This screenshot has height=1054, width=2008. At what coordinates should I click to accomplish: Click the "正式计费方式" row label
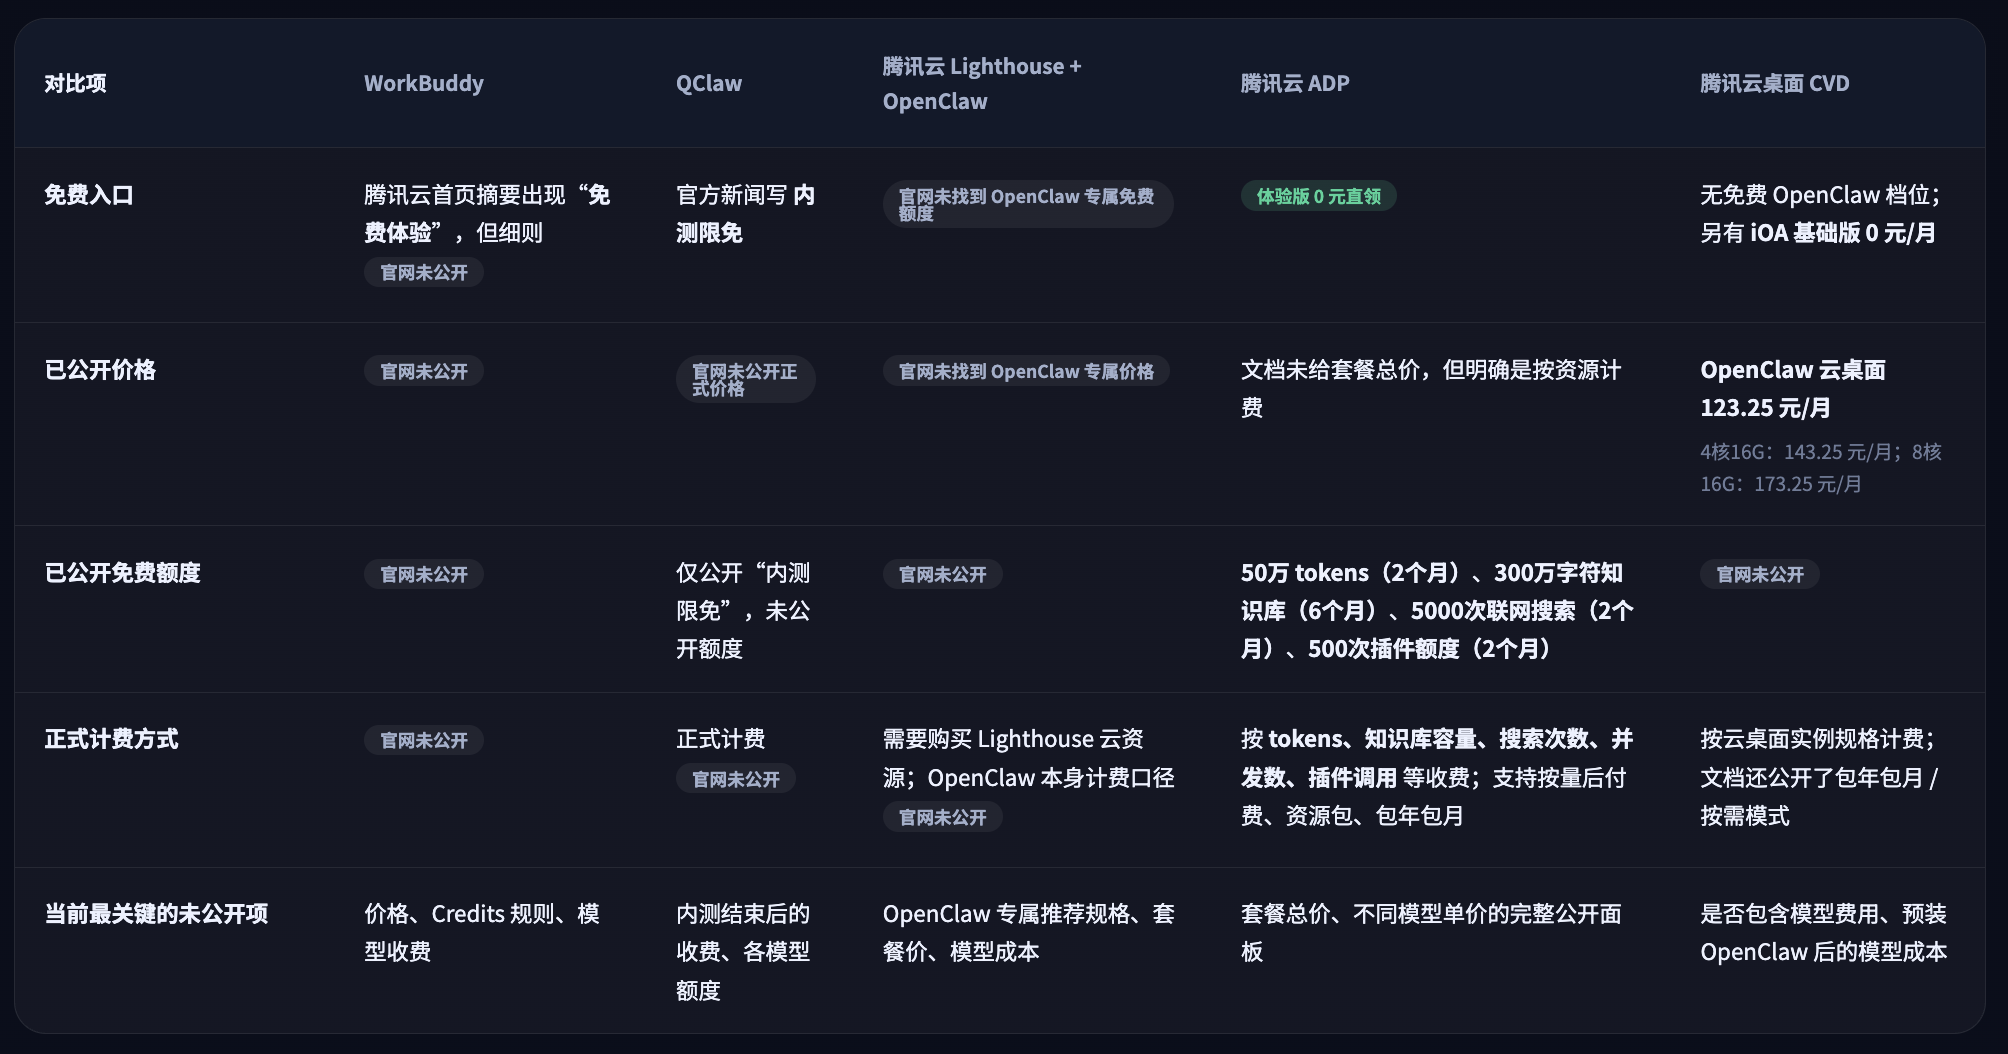tap(111, 739)
